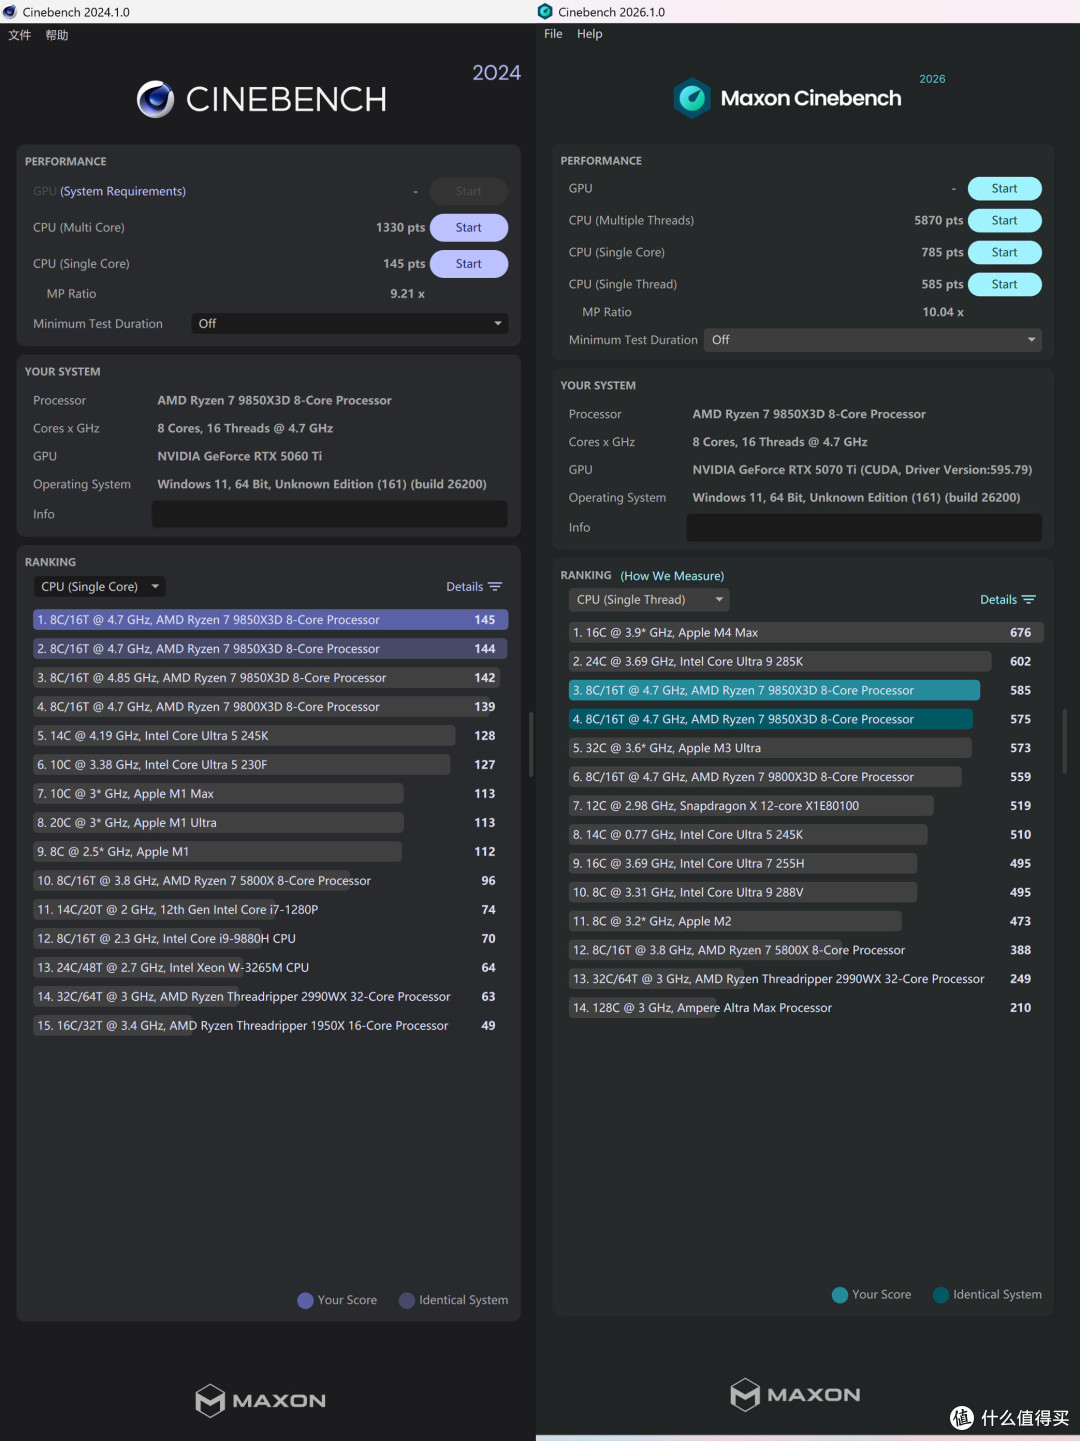The height and width of the screenshot is (1441, 1080).
Task: Click the Cinebench 2024 title bar app icon
Action: (x=10, y=12)
